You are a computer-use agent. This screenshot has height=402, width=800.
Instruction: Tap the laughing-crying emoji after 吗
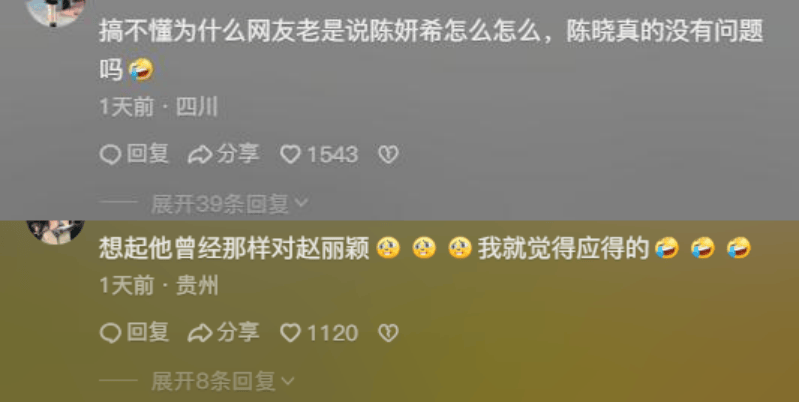(141, 70)
